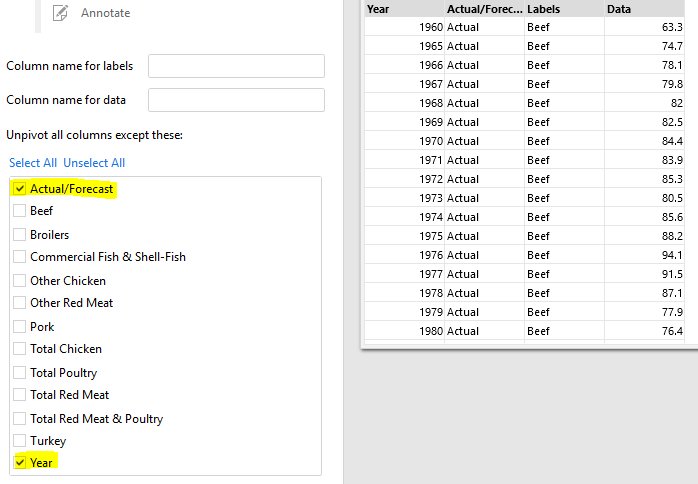Click the Year column header
Viewport: 698px width, 484px height.
[x=403, y=9]
